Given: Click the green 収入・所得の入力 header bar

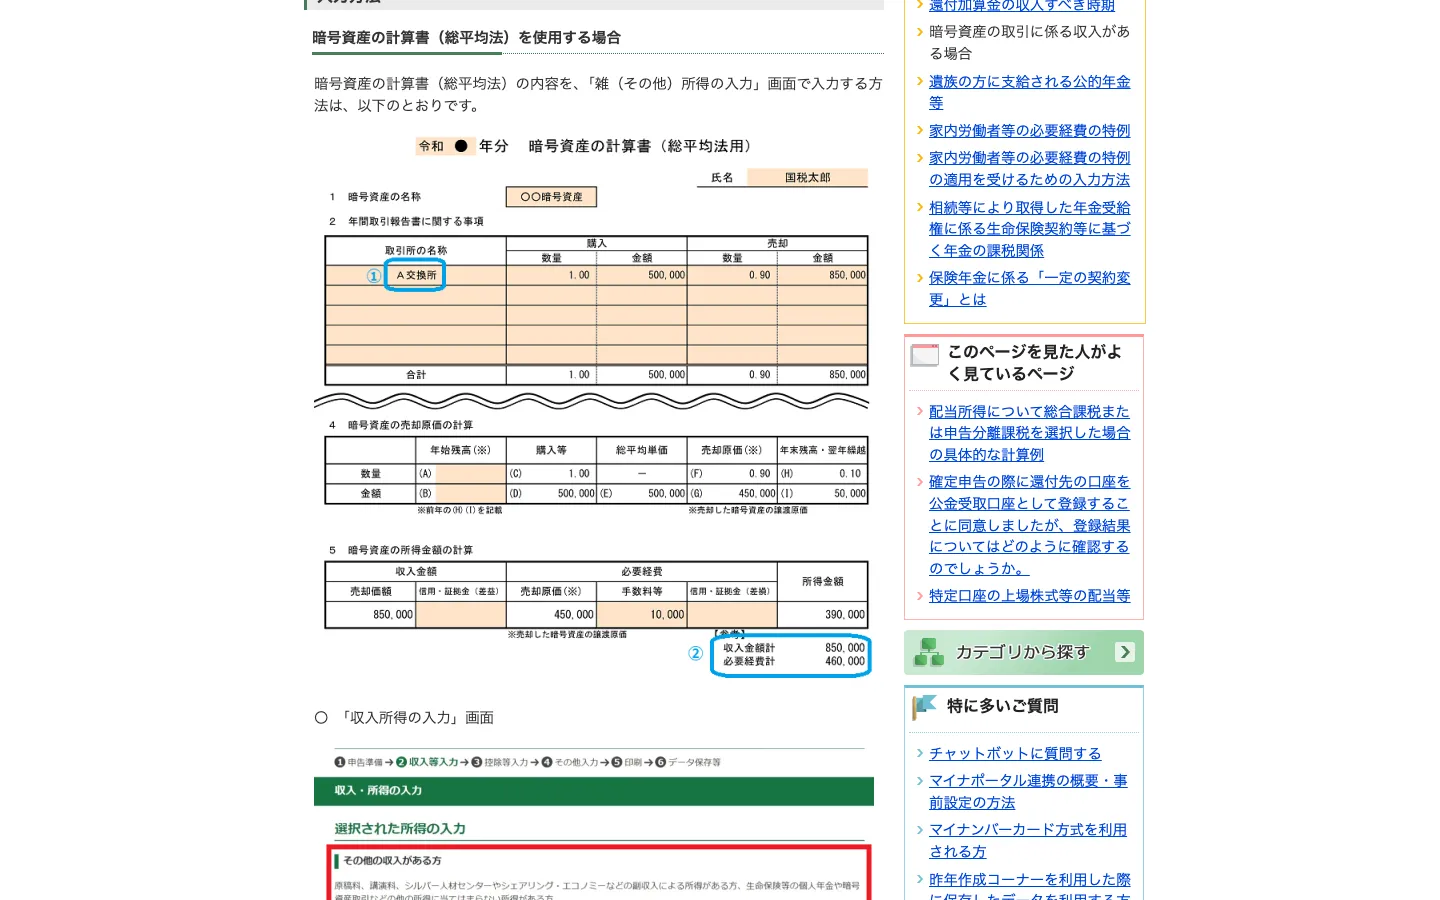Looking at the screenshot, I should click(x=594, y=791).
